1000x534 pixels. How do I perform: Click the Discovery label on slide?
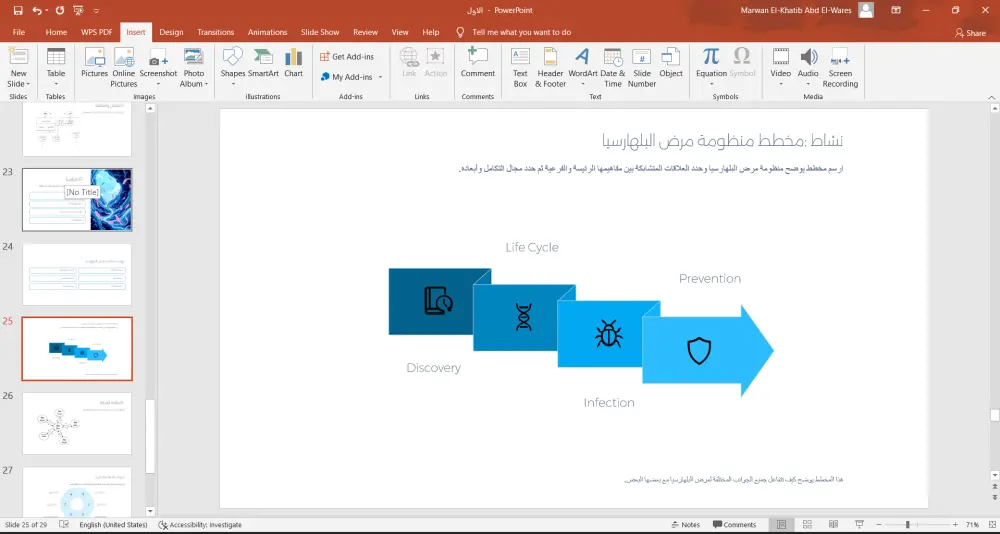click(x=433, y=368)
